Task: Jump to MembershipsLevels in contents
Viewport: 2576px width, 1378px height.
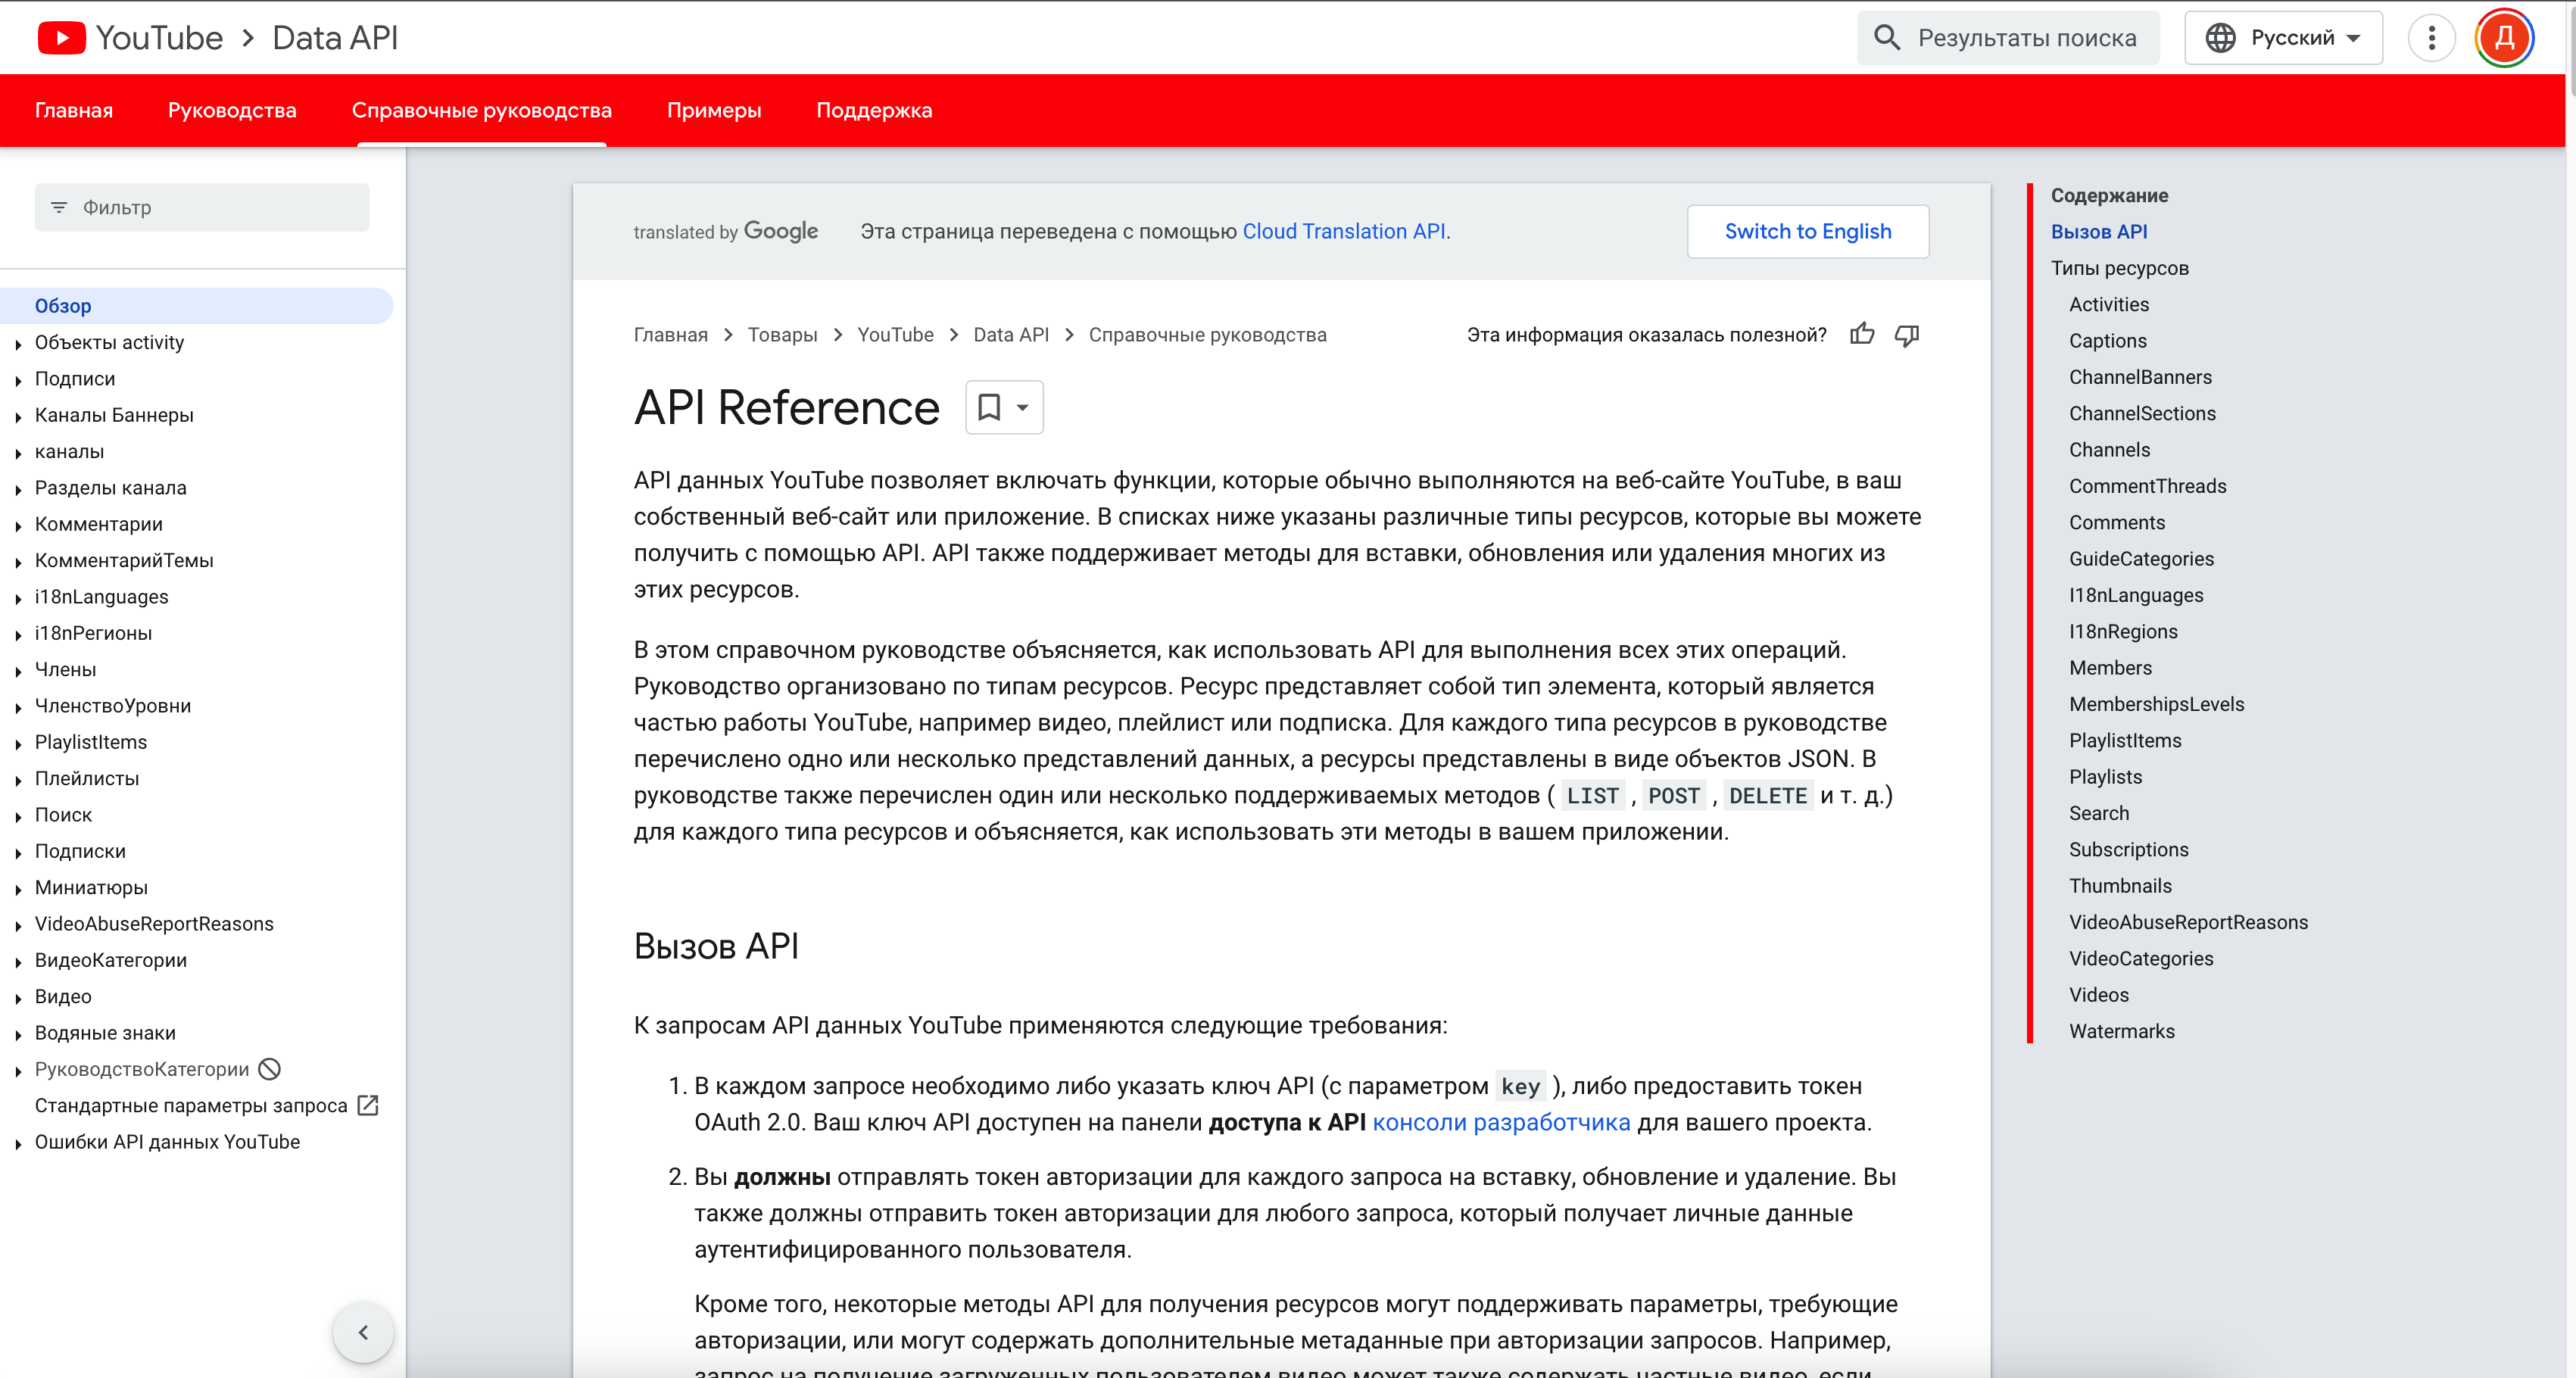Action: [2156, 704]
